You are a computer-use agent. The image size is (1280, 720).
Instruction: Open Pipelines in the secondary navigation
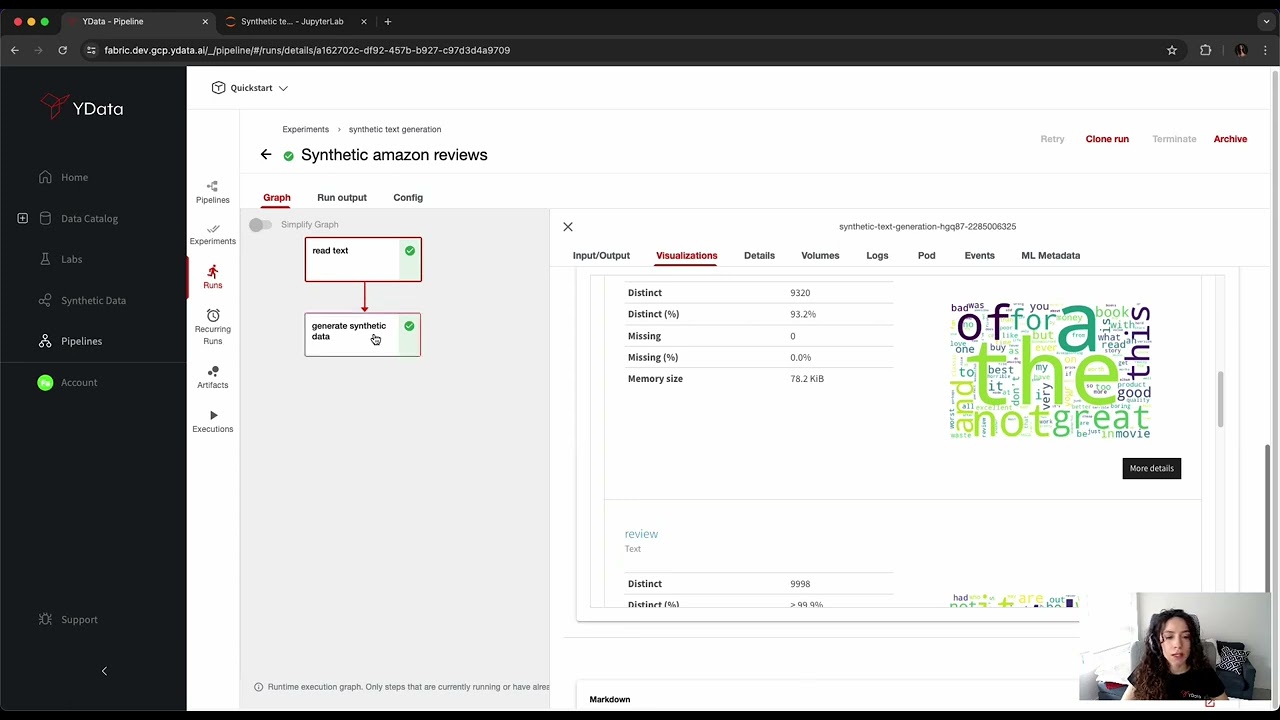212,192
